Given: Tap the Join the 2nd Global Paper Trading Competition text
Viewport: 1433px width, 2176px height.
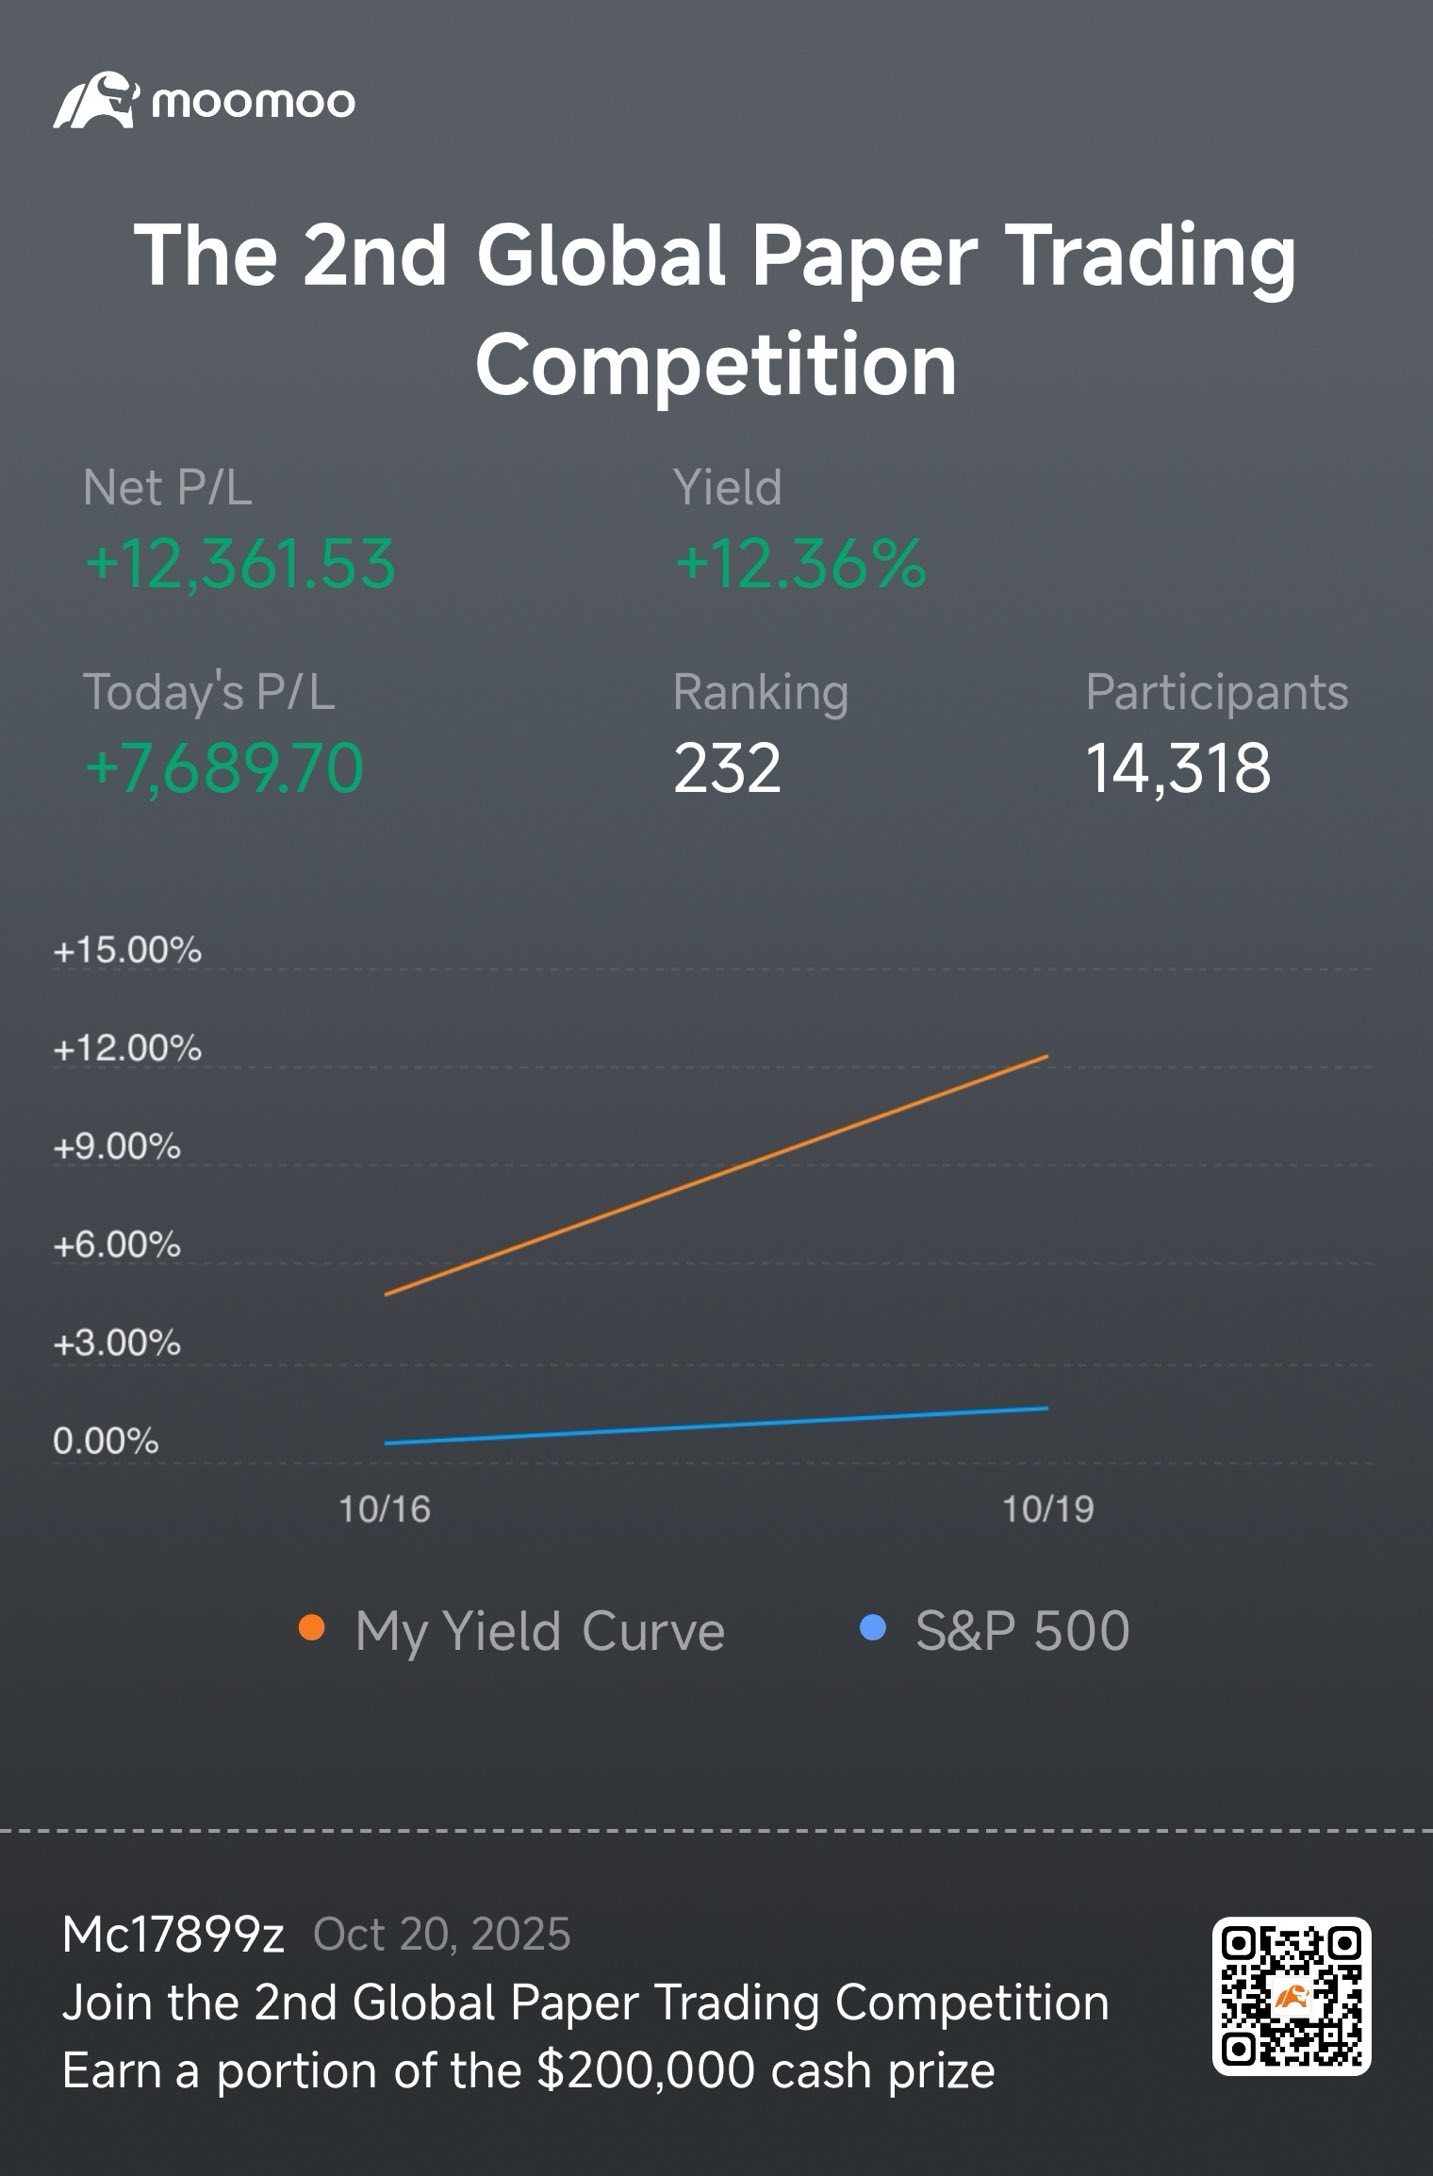Looking at the screenshot, I should pos(585,2003).
